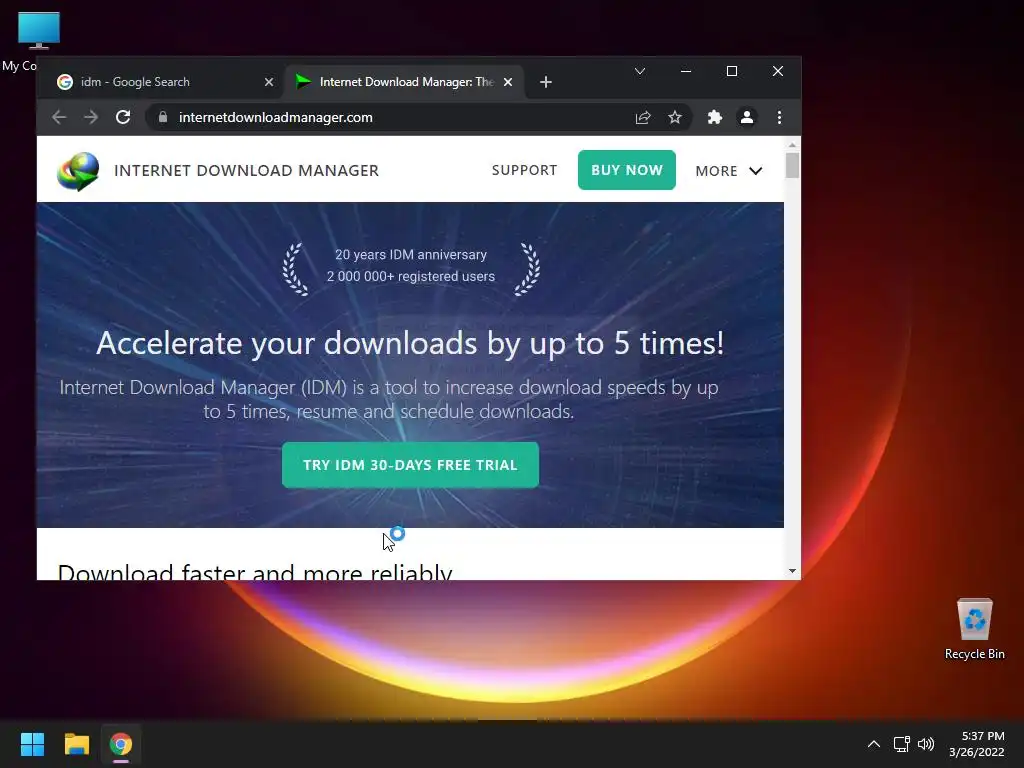Click the taskbar clock and date
The height and width of the screenshot is (768, 1024).
(977, 744)
